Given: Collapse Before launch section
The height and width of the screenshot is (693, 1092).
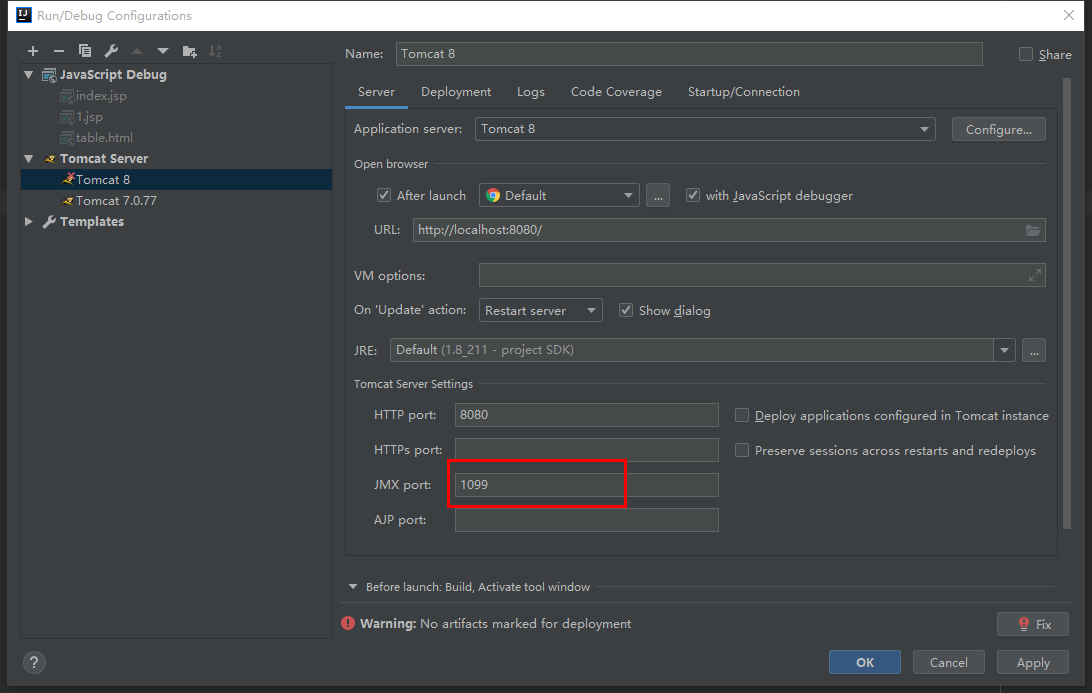Looking at the screenshot, I should pyautogui.click(x=353, y=587).
